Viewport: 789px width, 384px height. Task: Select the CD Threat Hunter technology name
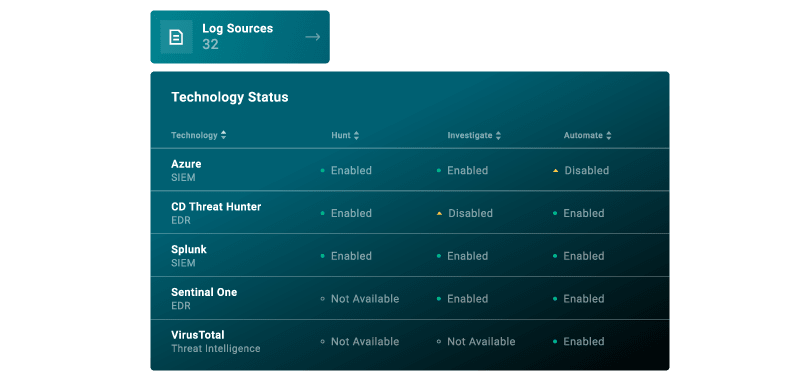tap(216, 207)
